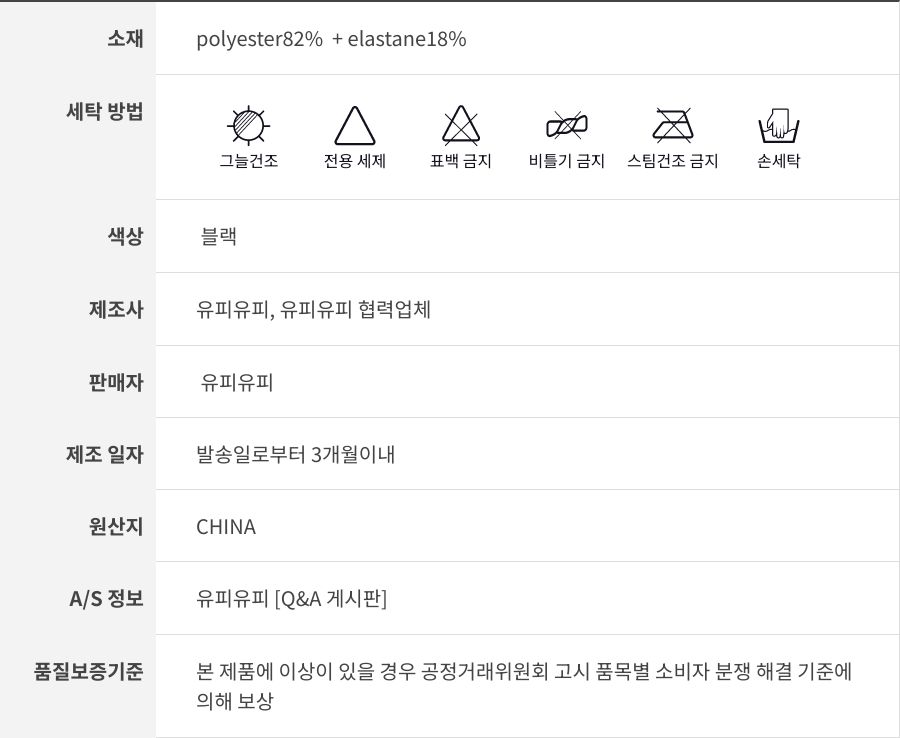900x738 pixels.
Task: Click the 유피유피 [Q&A 게시판] text
Action: pyautogui.click(x=291, y=599)
